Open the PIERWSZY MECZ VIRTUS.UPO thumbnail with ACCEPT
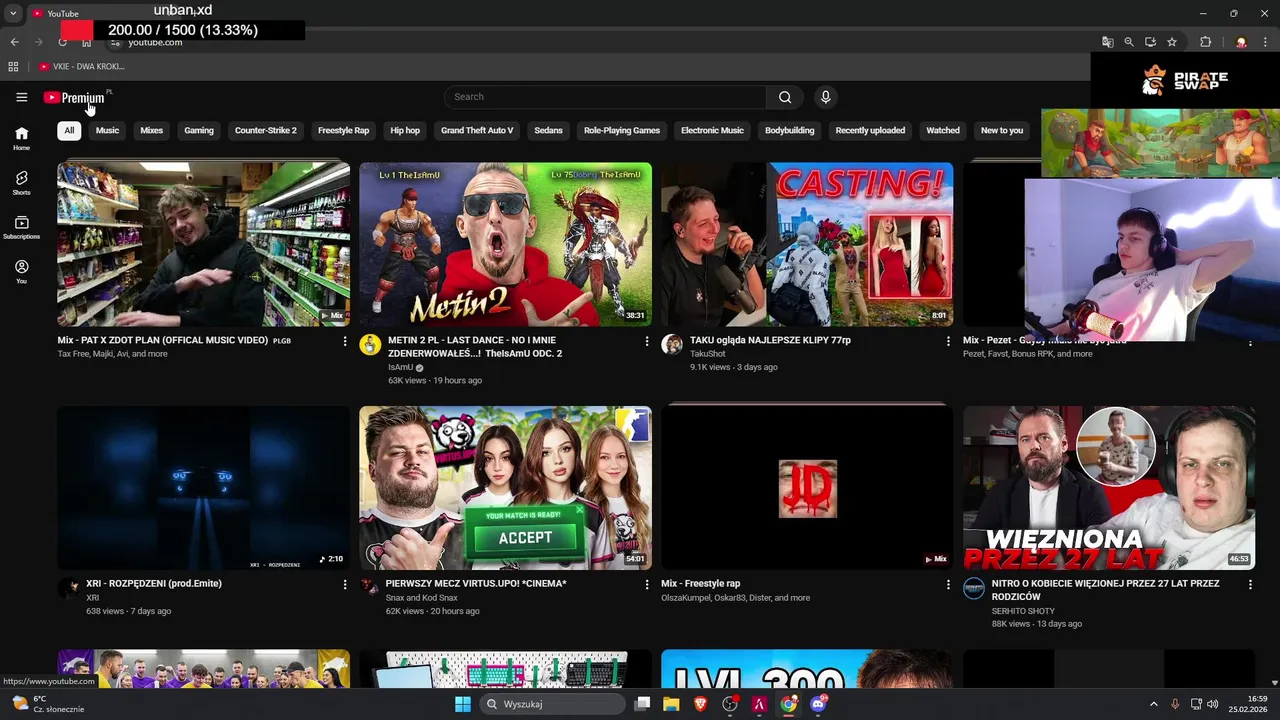Screen dimensions: 1280x720 pyautogui.click(x=505, y=488)
